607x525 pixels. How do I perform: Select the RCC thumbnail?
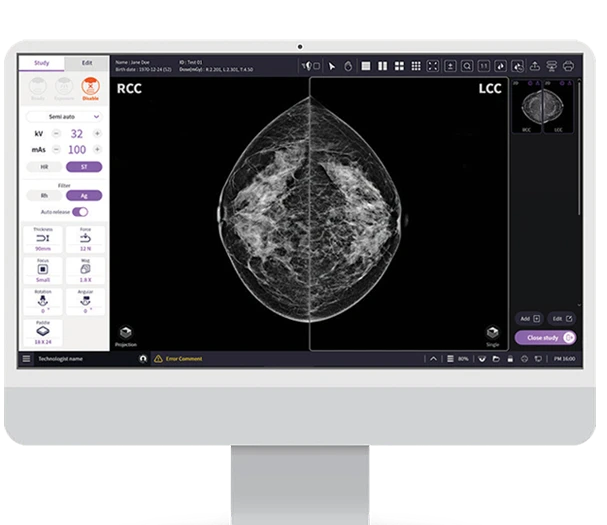click(x=527, y=107)
